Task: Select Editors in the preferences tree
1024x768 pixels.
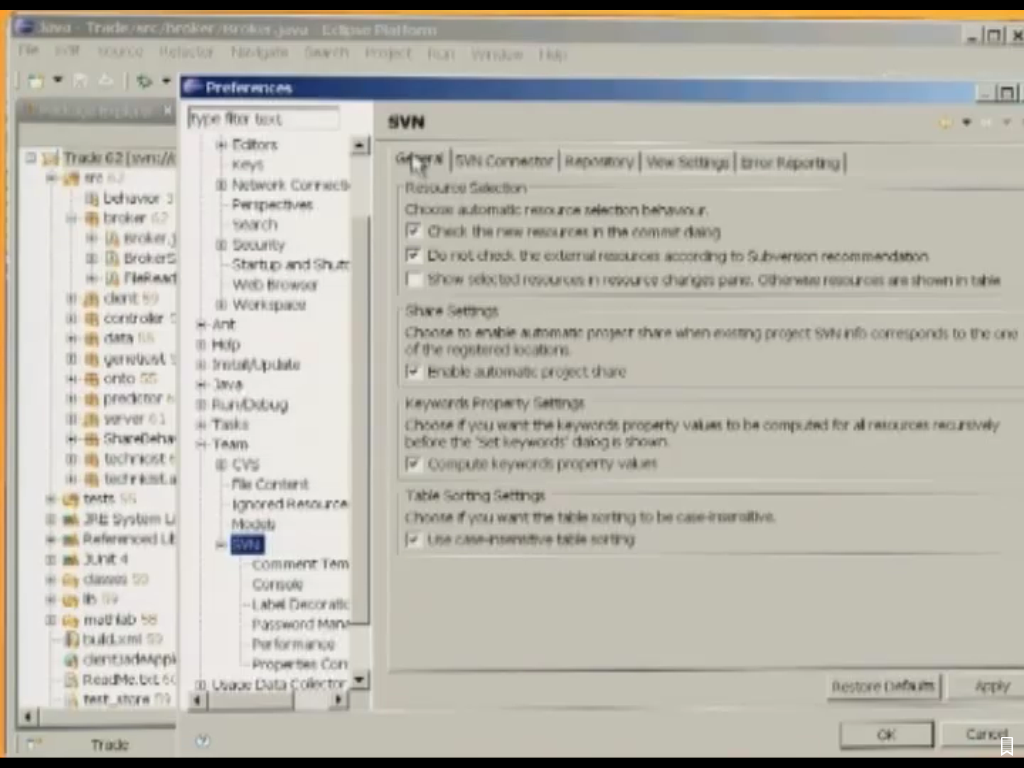Action: click(x=255, y=144)
